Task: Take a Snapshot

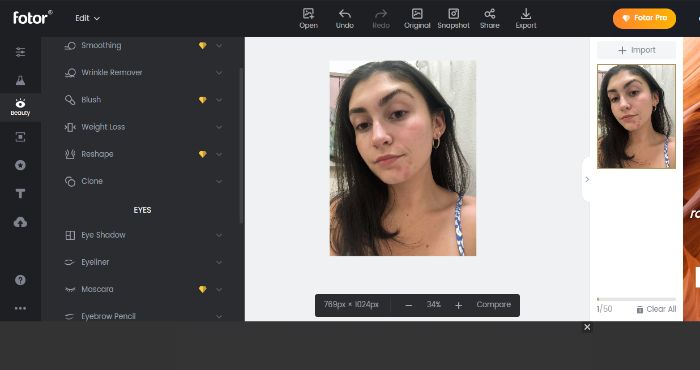Action: click(453, 19)
